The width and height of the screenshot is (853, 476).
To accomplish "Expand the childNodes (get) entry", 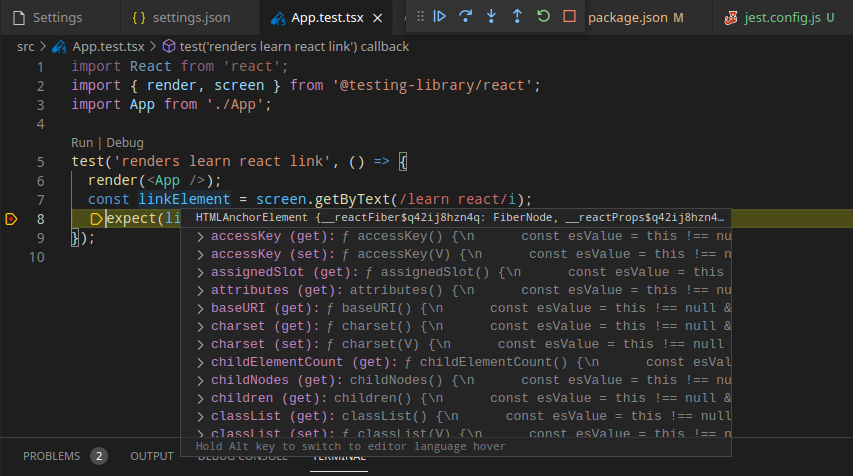I will pos(200,380).
